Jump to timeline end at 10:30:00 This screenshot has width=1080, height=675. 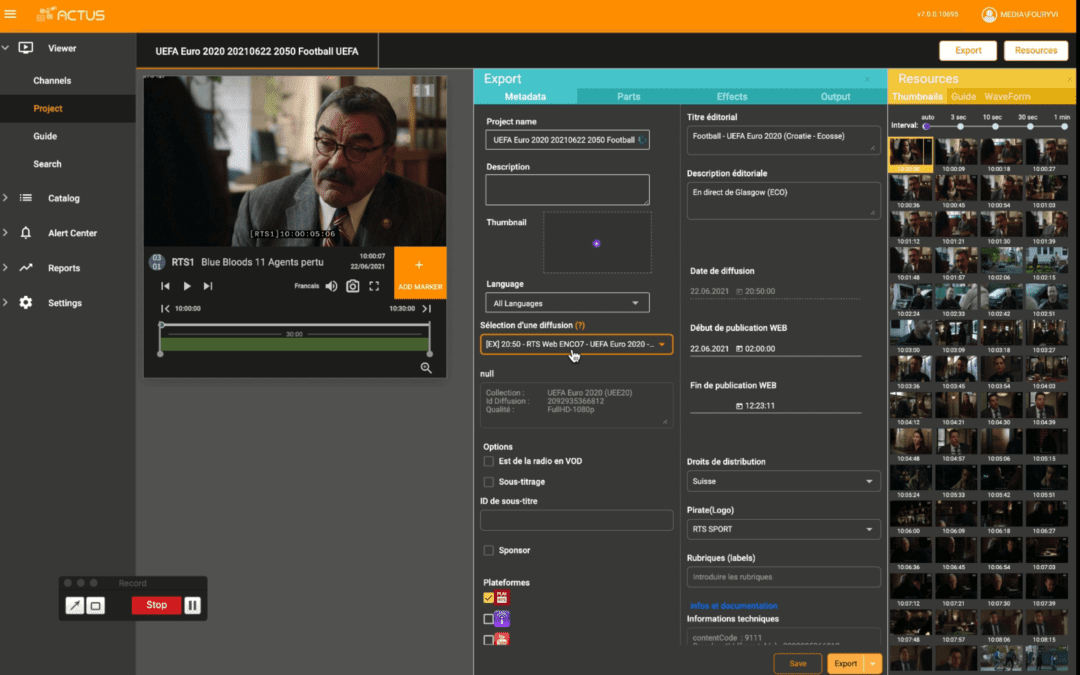(x=426, y=309)
